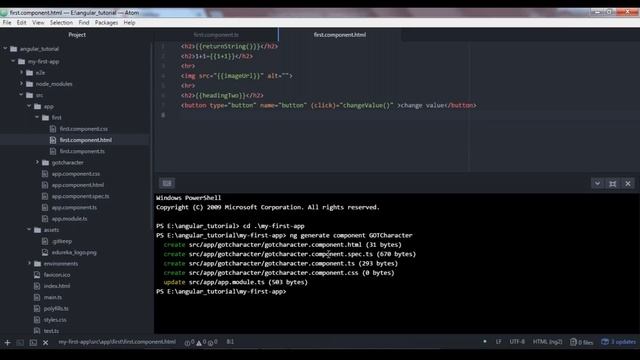
Task: Collapse the app folder arrow
Action: click(x=29, y=106)
